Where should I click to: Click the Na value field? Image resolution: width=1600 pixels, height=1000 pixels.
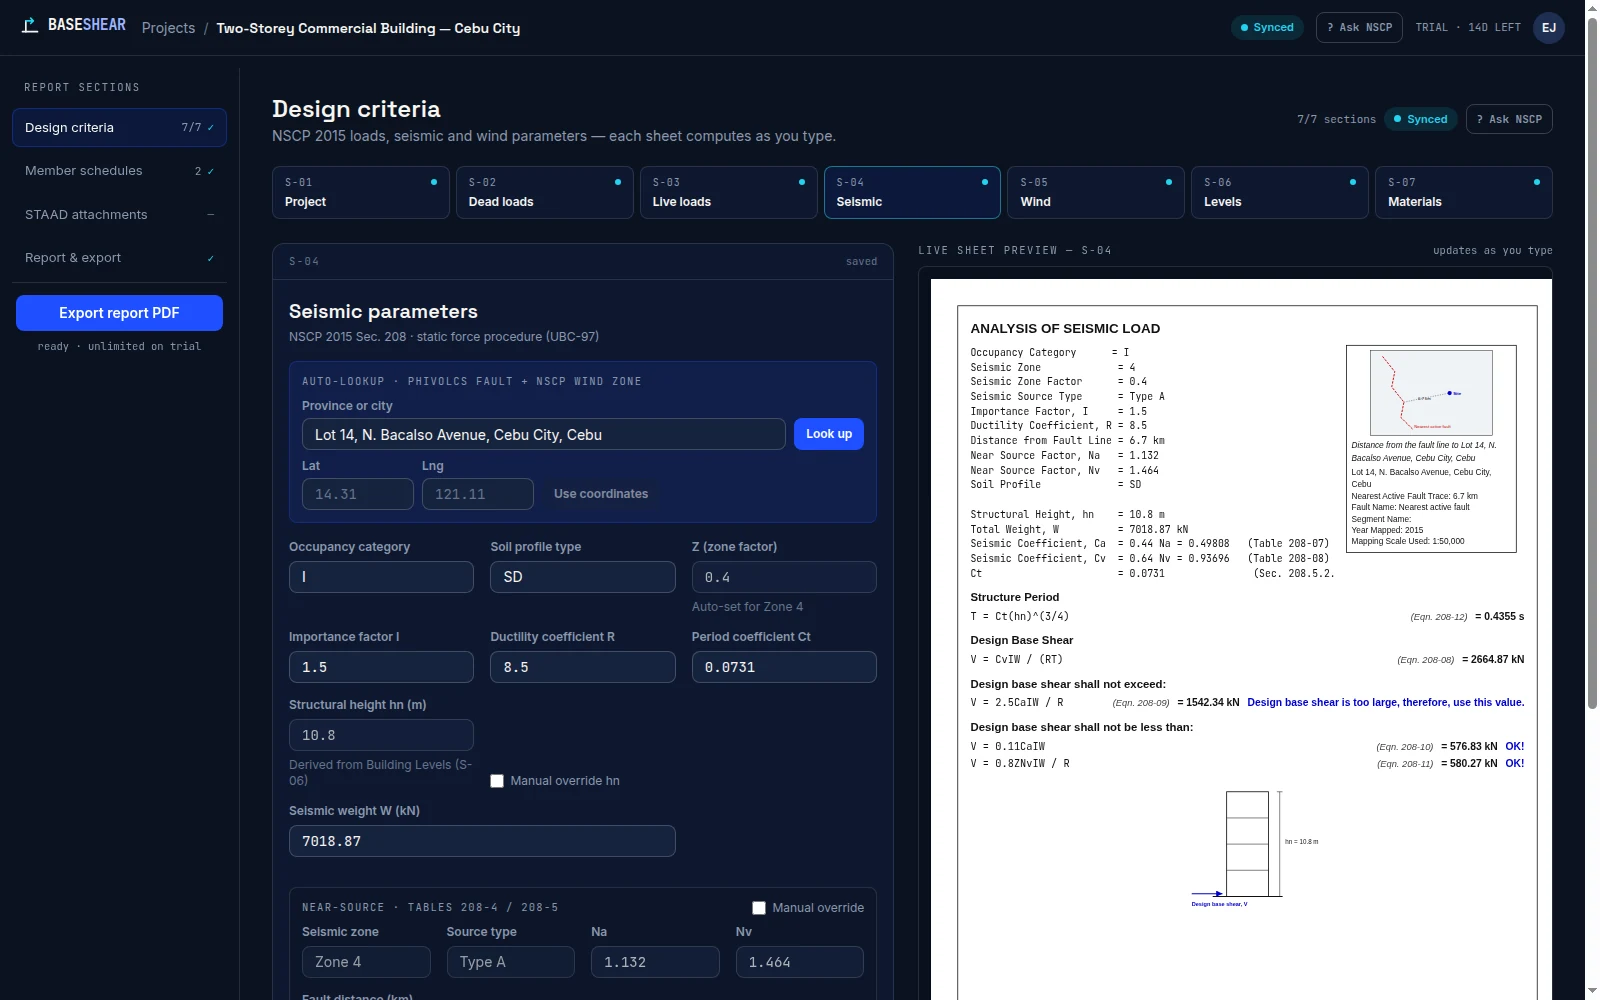click(655, 962)
